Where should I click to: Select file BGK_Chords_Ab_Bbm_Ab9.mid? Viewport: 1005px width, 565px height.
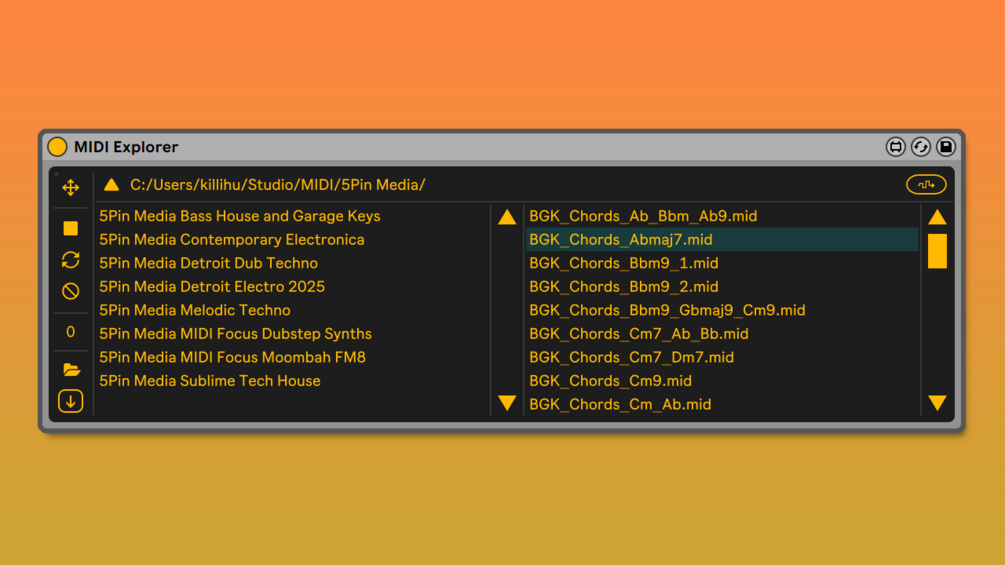[x=643, y=216]
